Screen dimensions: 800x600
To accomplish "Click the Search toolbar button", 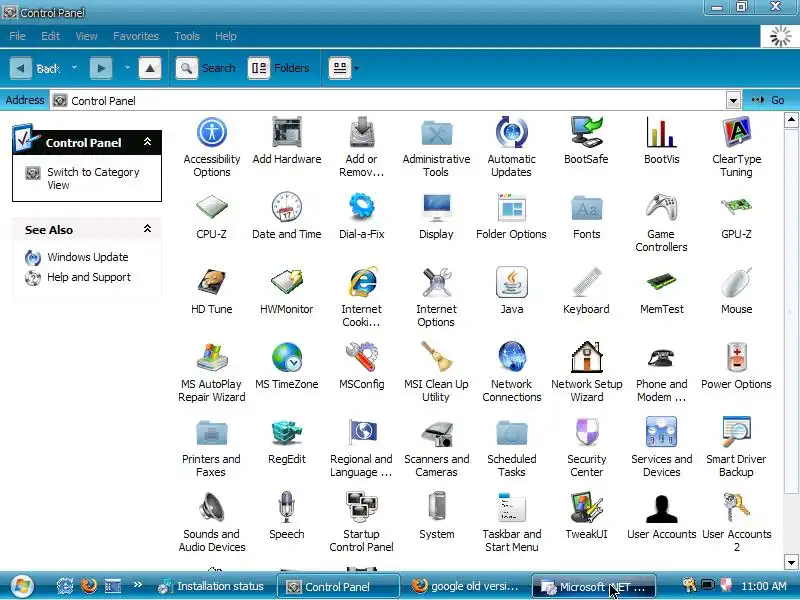I will pos(206,68).
